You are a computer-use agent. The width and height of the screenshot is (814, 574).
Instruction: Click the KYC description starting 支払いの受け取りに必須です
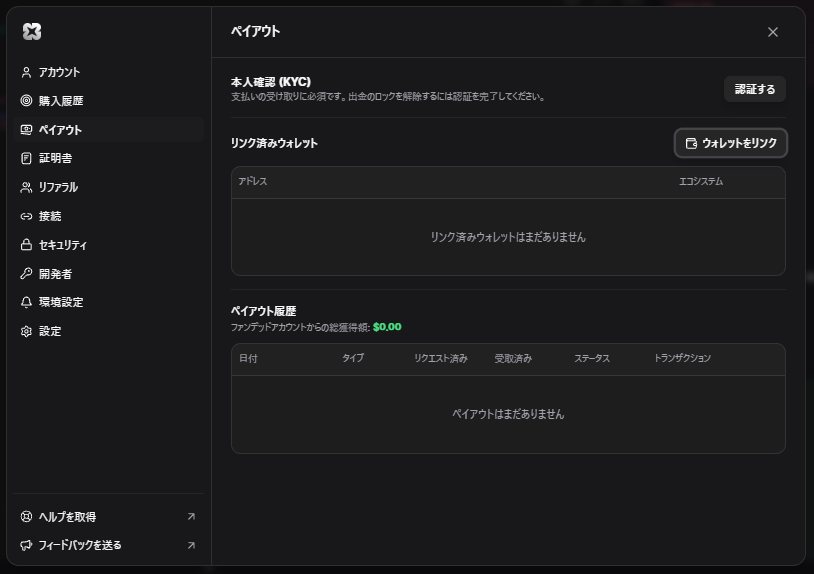coord(388,97)
